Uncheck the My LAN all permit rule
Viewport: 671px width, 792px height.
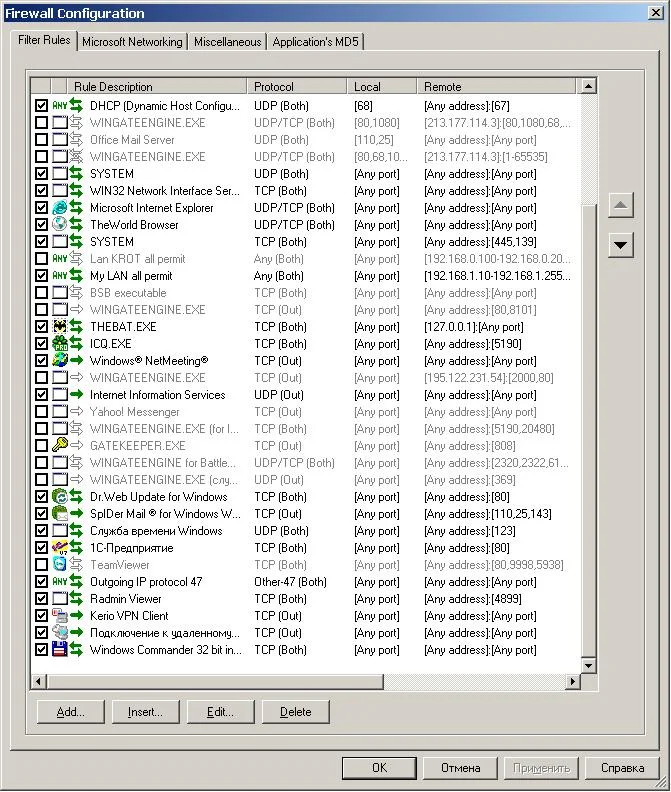pyautogui.click(x=41, y=275)
